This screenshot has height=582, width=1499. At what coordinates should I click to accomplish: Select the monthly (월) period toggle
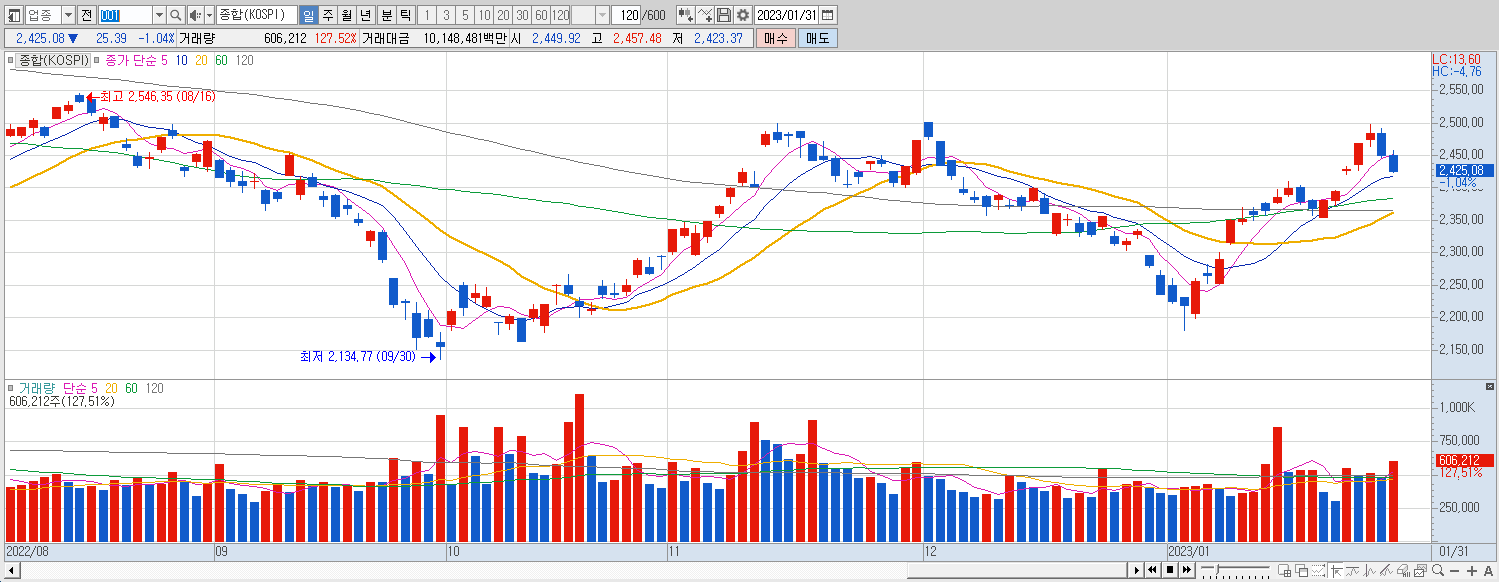pyautogui.click(x=346, y=15)
